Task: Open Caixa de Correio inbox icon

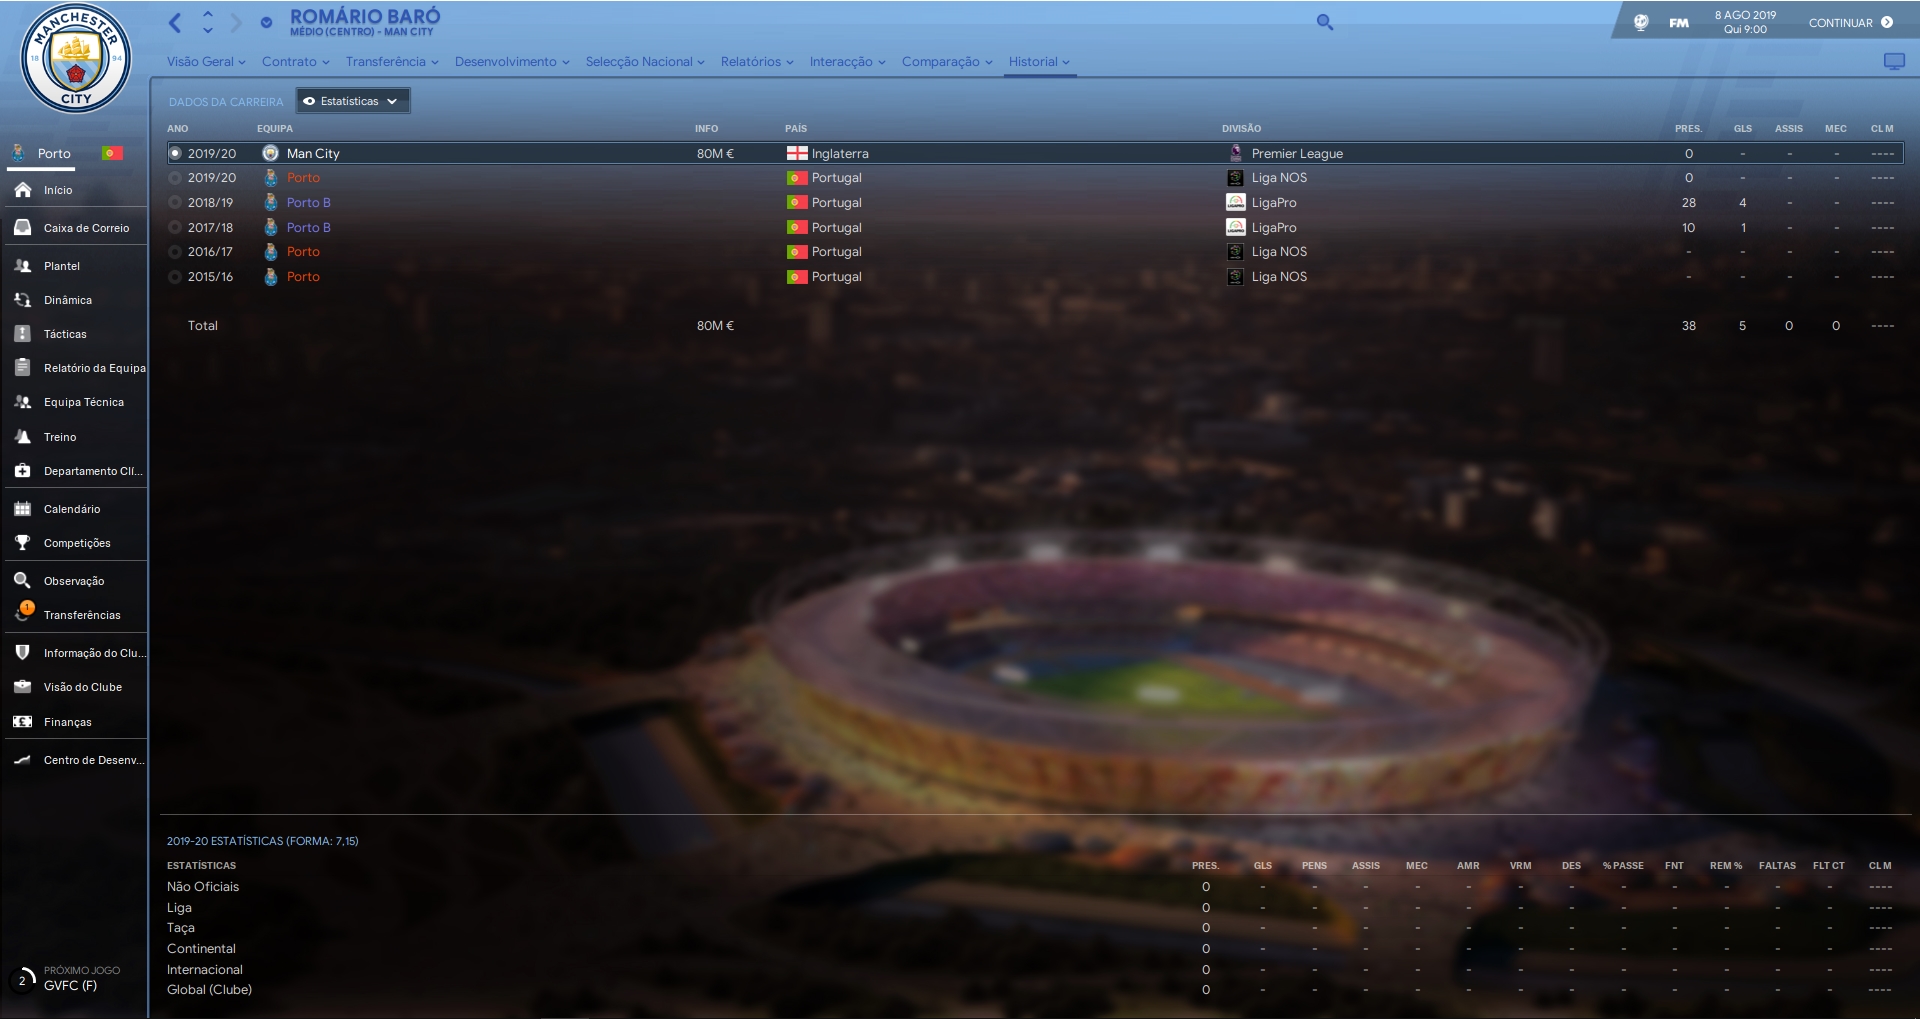Action: pyautogui.click(x=23, y=228)
